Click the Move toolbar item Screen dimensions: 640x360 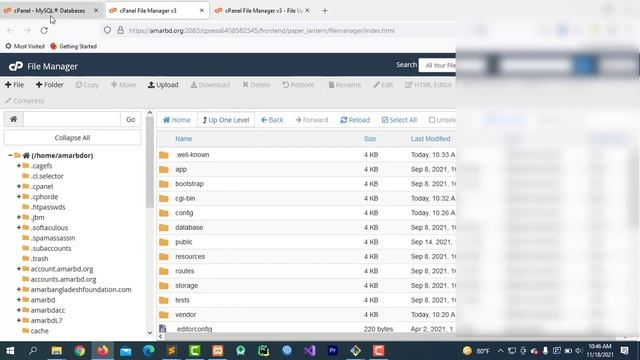[x=123, y=85]
